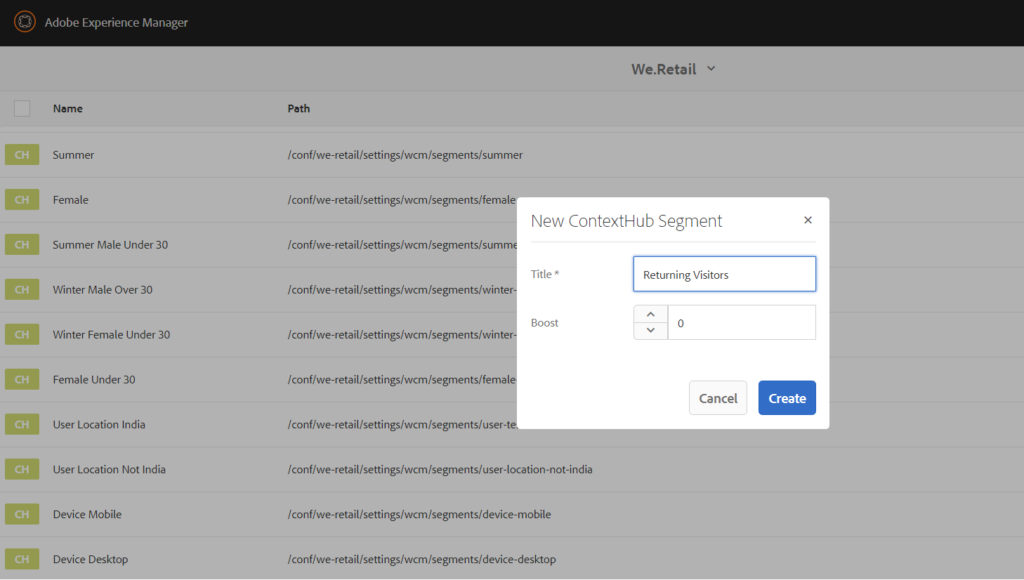The height and width of the screenshot is (580, 1024).
Task: Select Winter Male Over 30 name
Action: (x=103, y=289)
